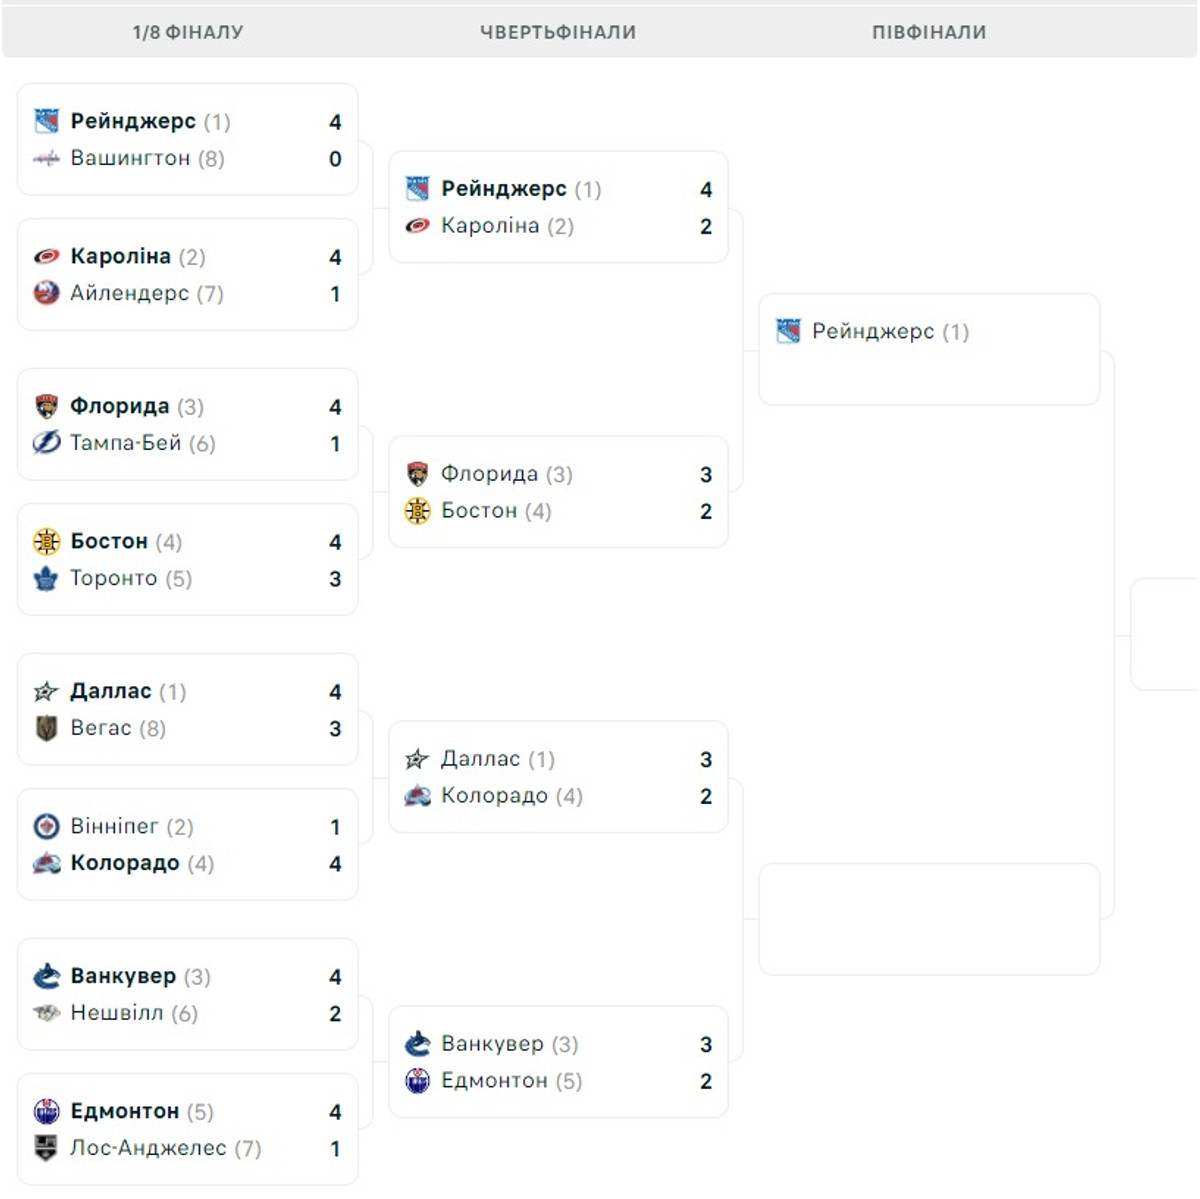Click Едмонтон (5) in the quarterfinal matchup
This screenshot has width=1200, height=1199.
point(511,1081)
